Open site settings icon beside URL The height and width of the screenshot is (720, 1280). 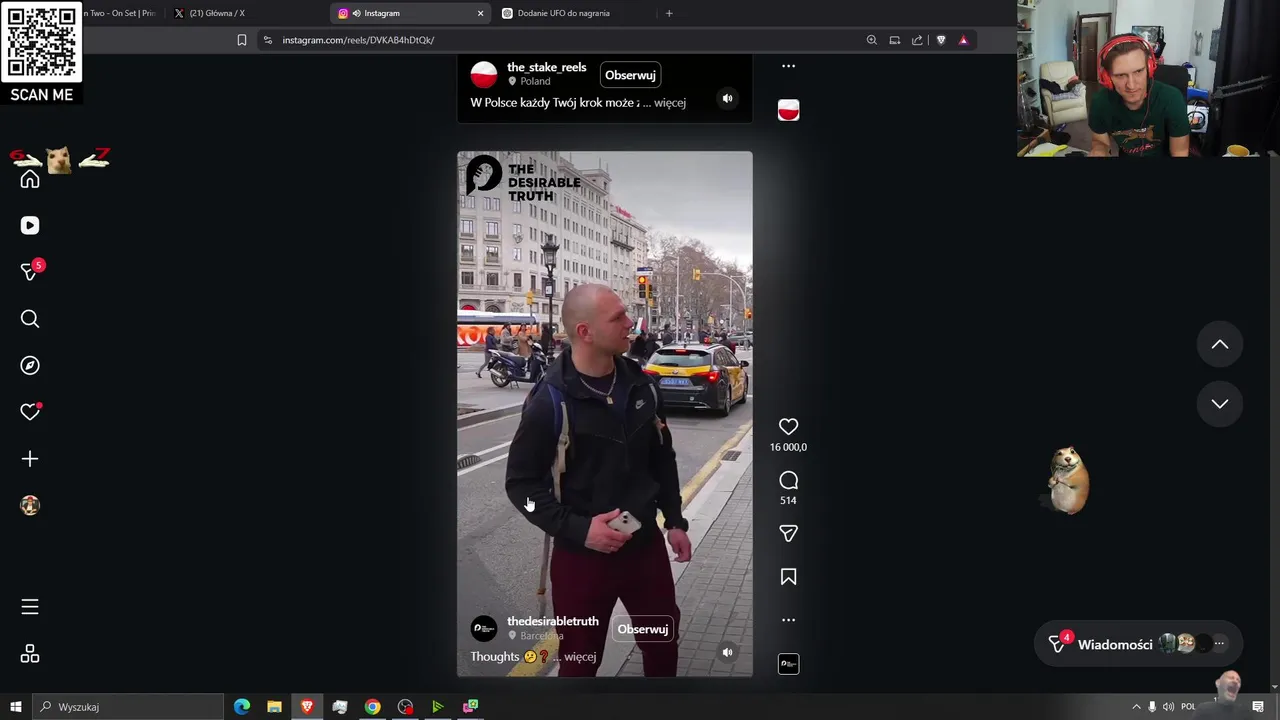[267, 40]
